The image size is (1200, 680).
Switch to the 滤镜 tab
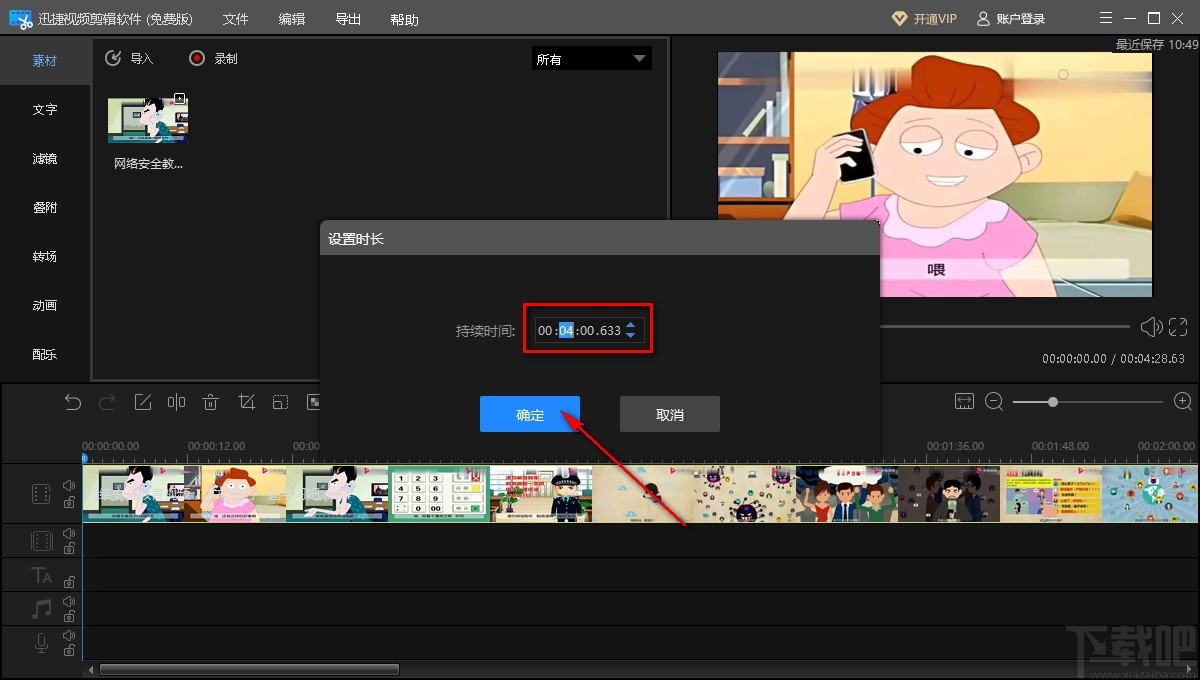[x=45, y=158]
